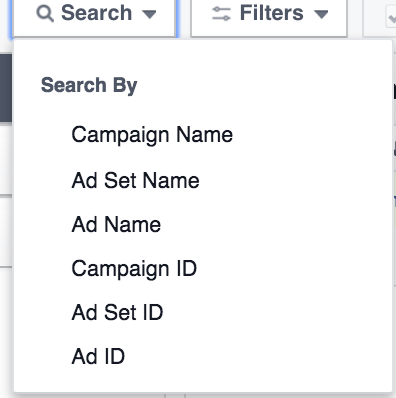Click the Search By section header
Image resolution: width=396 pixels, height=398 pixels.
point(89,85)
